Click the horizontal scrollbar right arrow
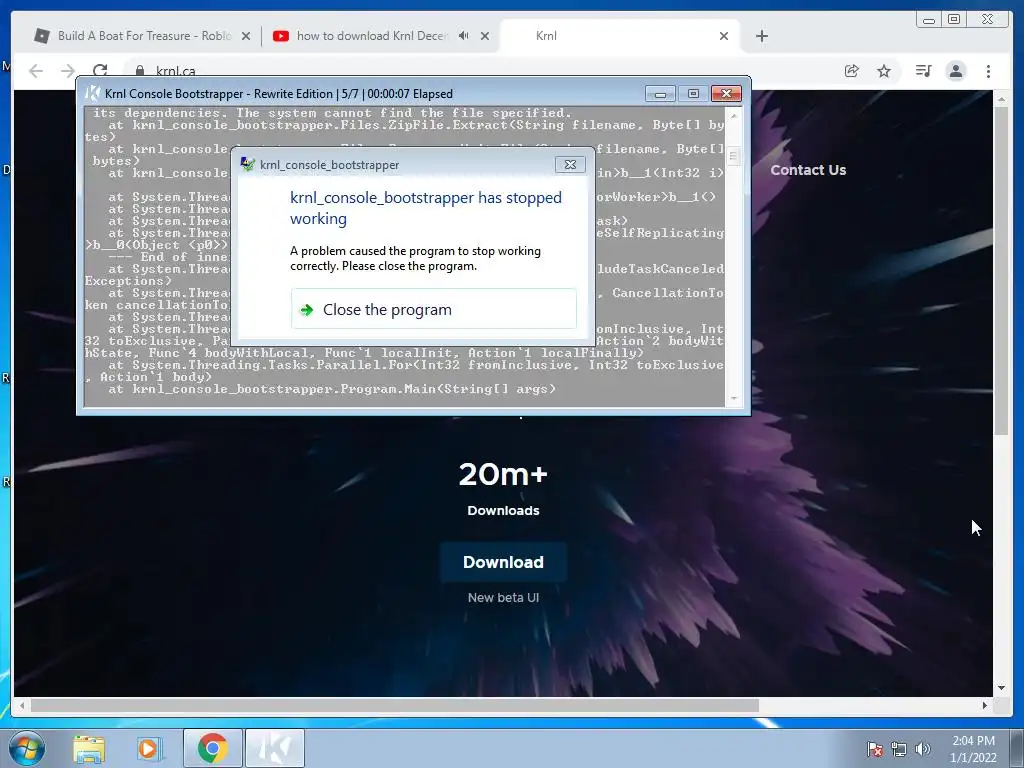1024x768 pixels. coord(984,705)
